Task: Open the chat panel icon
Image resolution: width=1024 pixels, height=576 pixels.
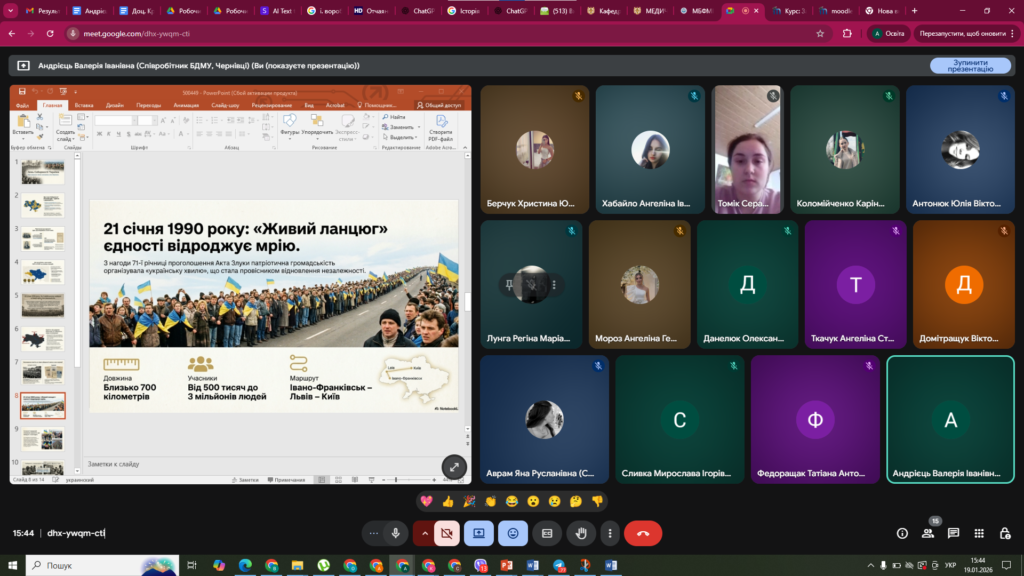Action: pyautogui.click(x=953, y=533)
